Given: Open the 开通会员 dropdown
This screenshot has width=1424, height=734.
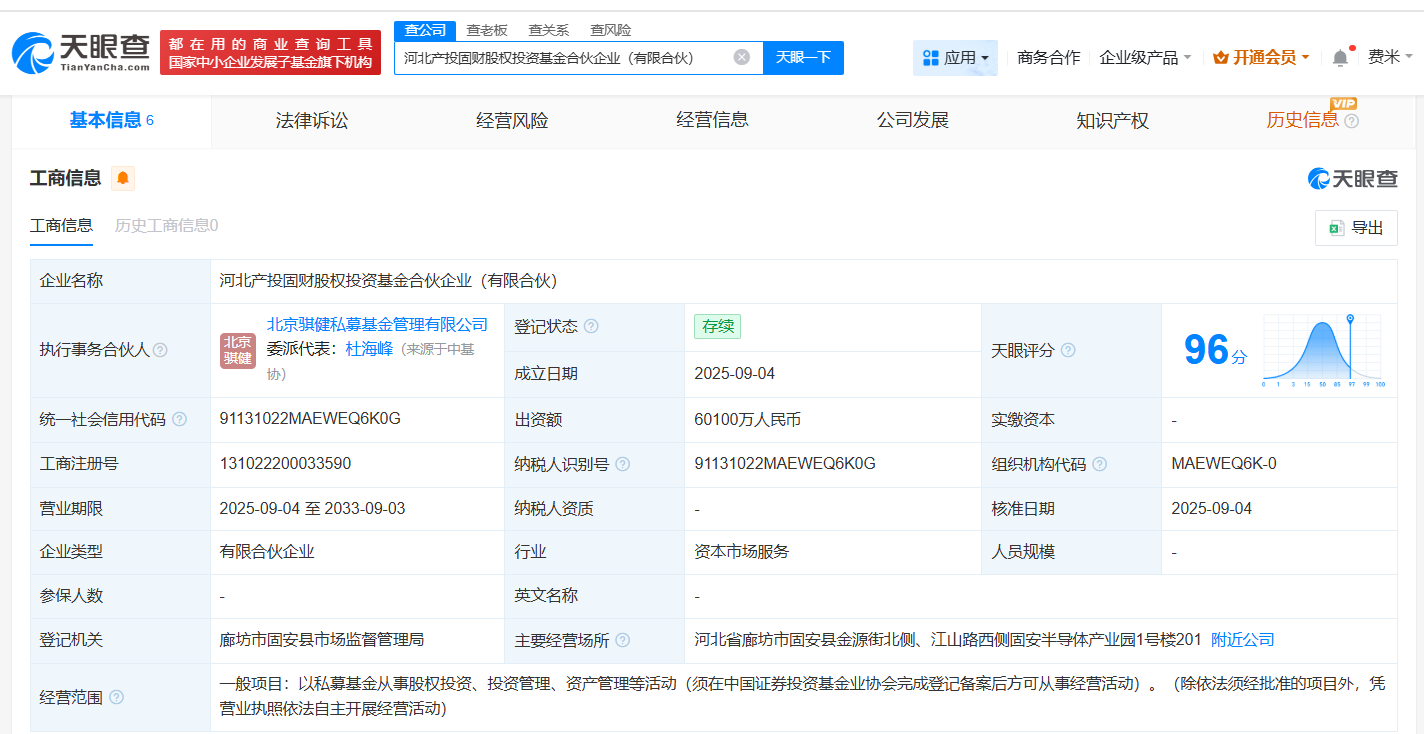Looking at the screenshot, I should point(1261,58).
